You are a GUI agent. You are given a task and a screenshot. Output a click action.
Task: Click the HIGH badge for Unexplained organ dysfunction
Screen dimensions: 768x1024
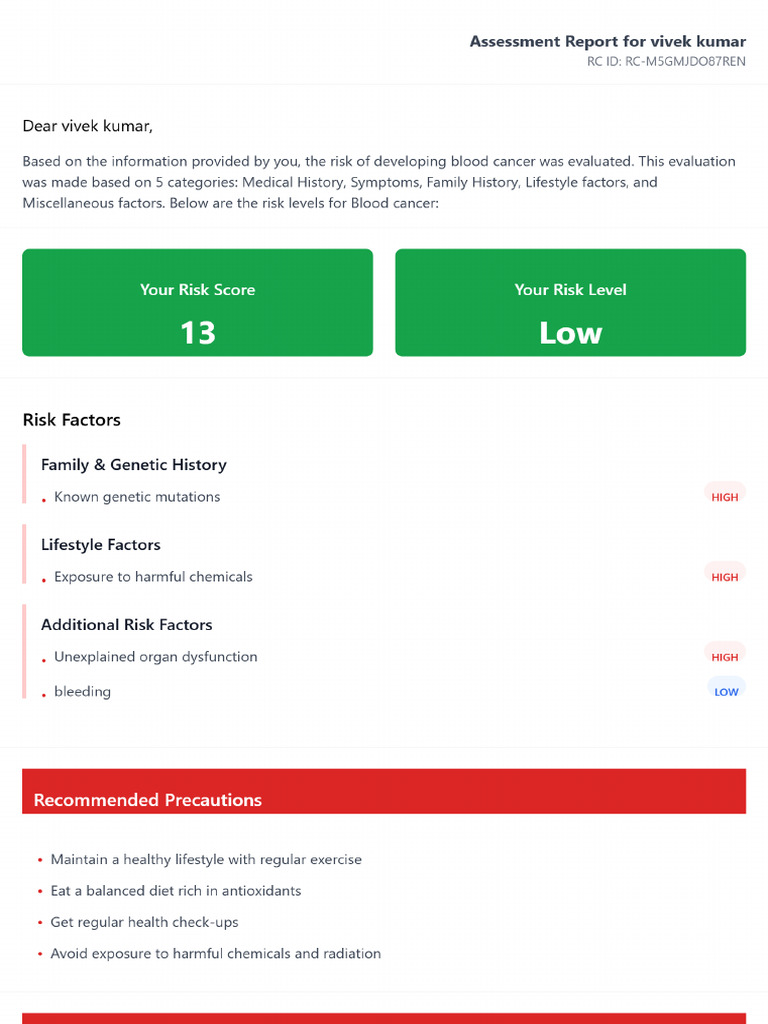tap(725, 657)
